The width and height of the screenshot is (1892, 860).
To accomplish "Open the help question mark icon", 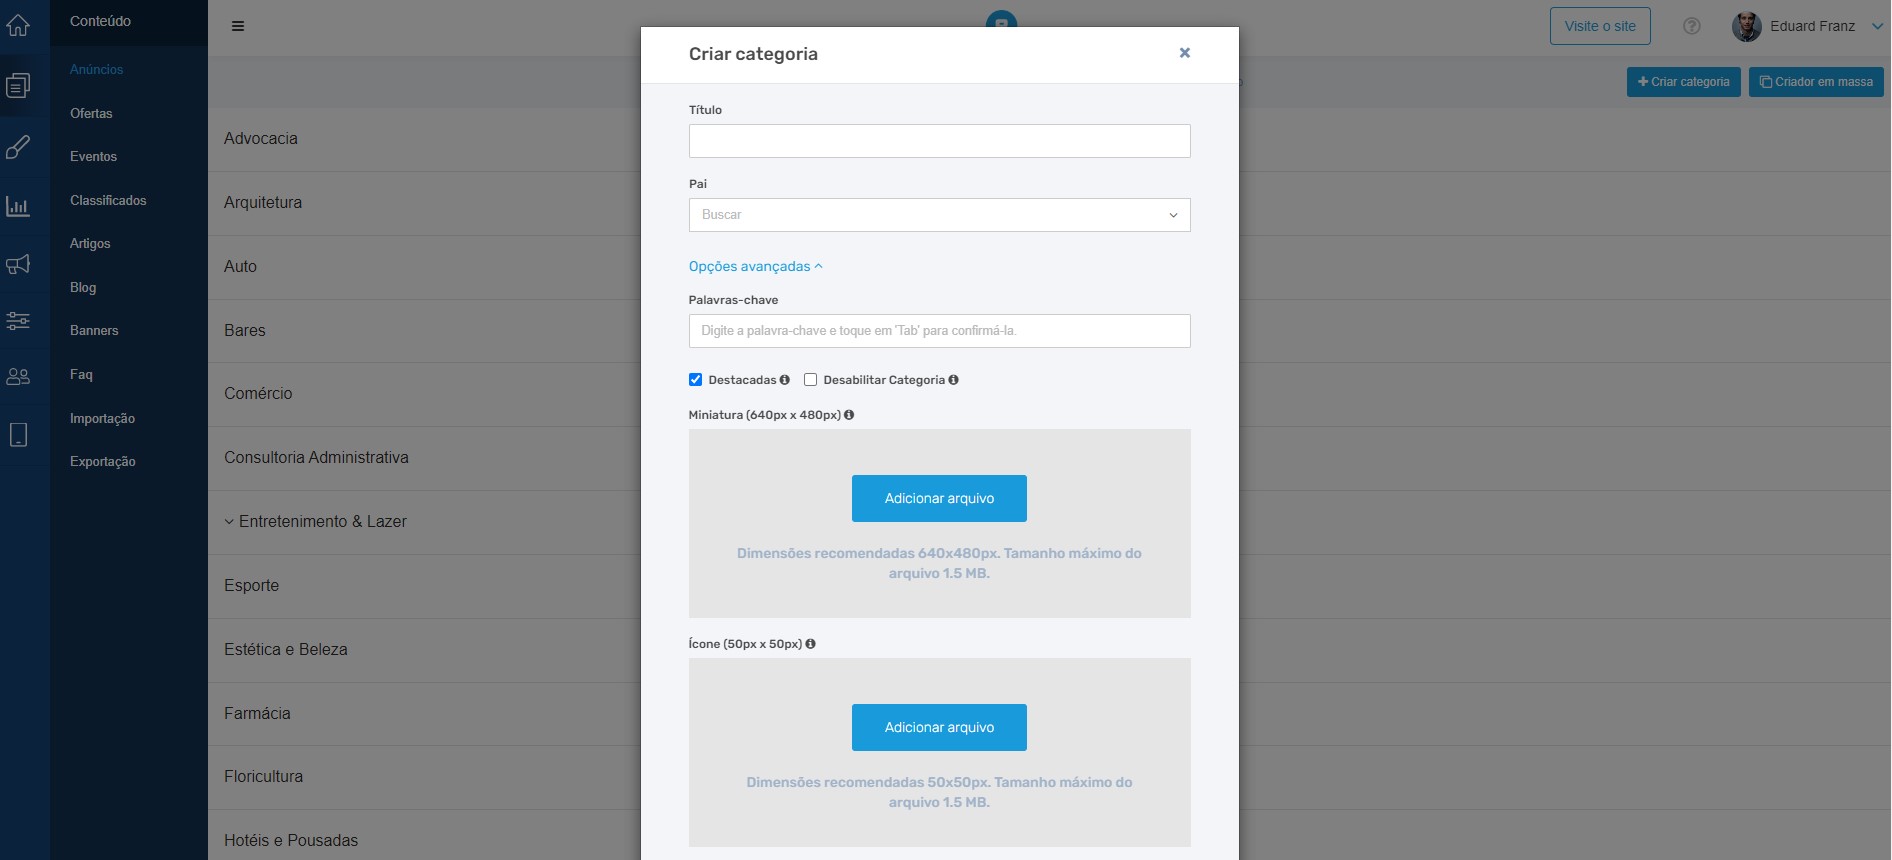I will (x=1691, y=27).
